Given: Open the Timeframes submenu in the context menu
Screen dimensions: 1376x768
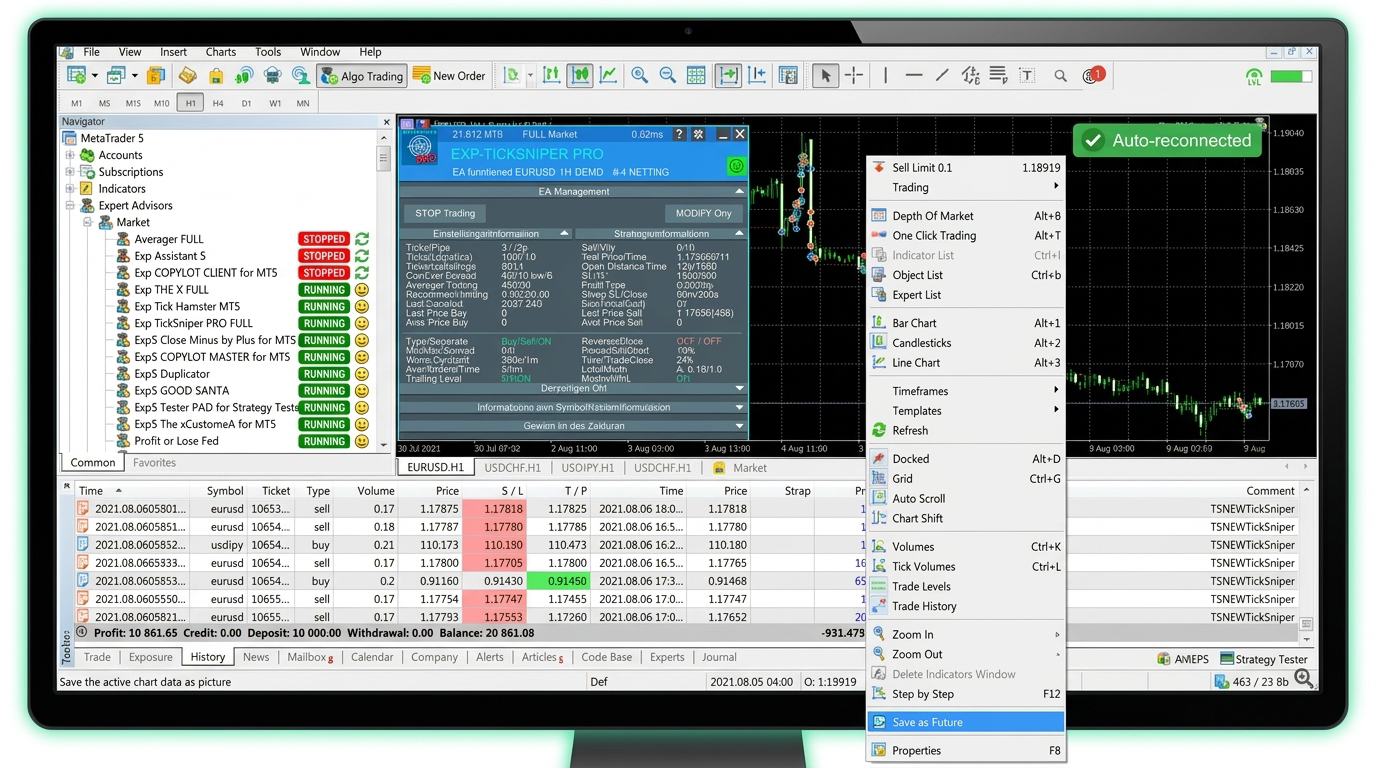Looking at the screenshot, I should (x=966, y=391).
